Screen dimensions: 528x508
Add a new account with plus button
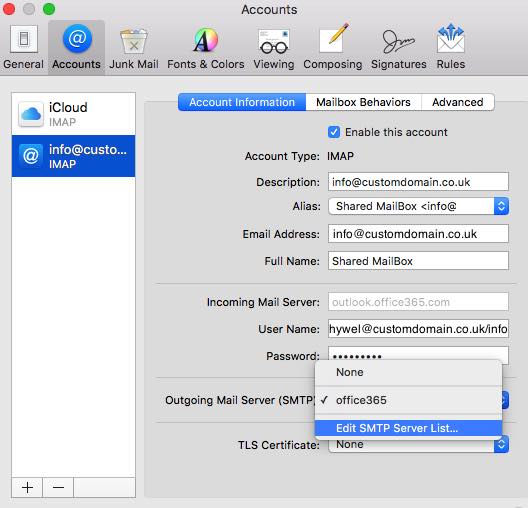point(27,487)
